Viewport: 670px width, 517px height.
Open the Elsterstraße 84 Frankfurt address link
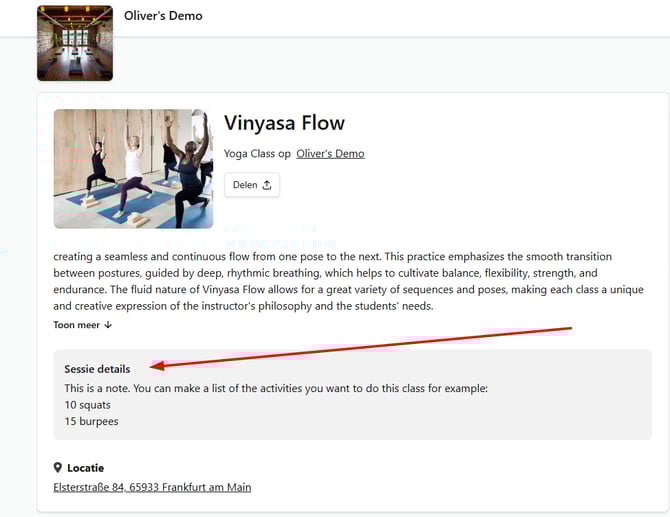152,487
